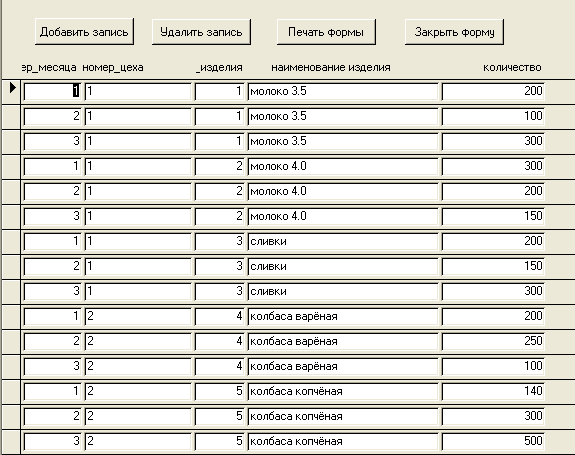Click the Удалить запись button
This screenshot has height=455, width=575.
(201, 32)
